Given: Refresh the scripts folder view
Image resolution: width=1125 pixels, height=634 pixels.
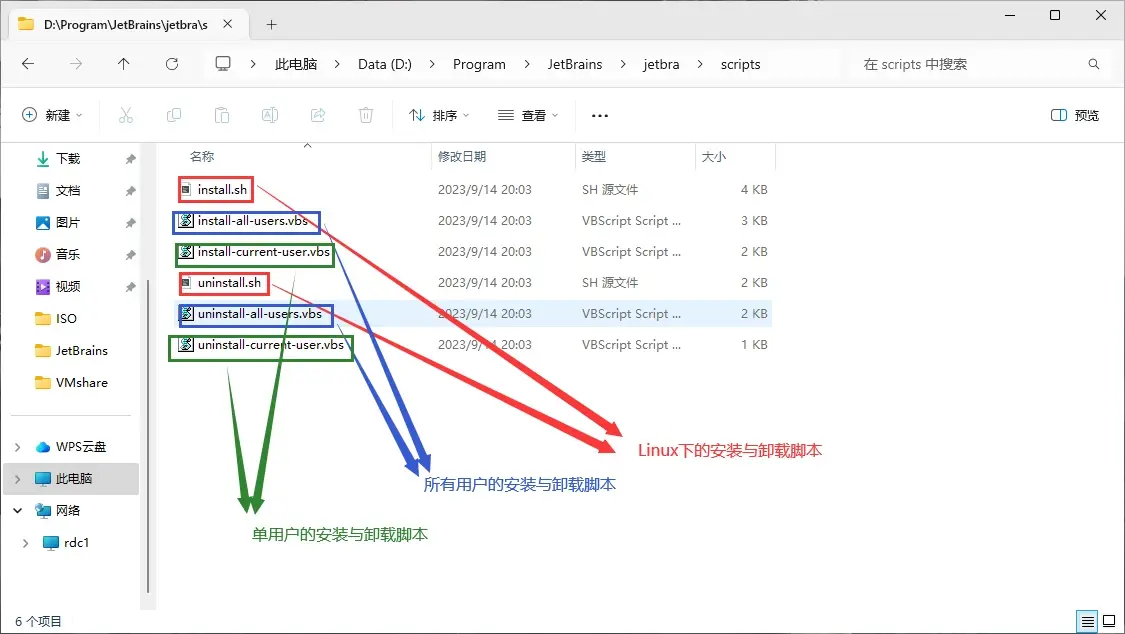Looking at the screenshot, I should pos(172,64).
